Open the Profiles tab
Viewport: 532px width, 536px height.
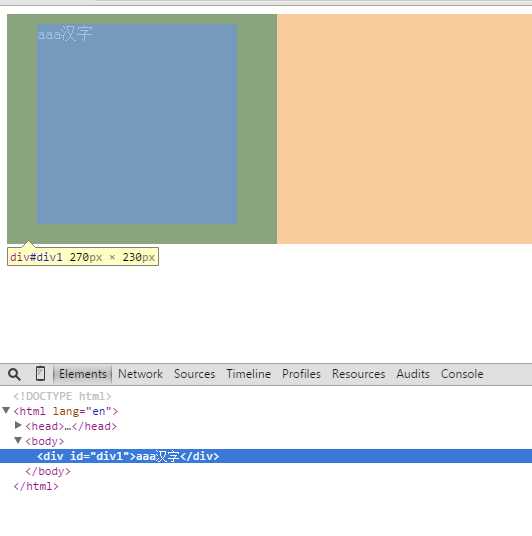[x=301, y=374]
